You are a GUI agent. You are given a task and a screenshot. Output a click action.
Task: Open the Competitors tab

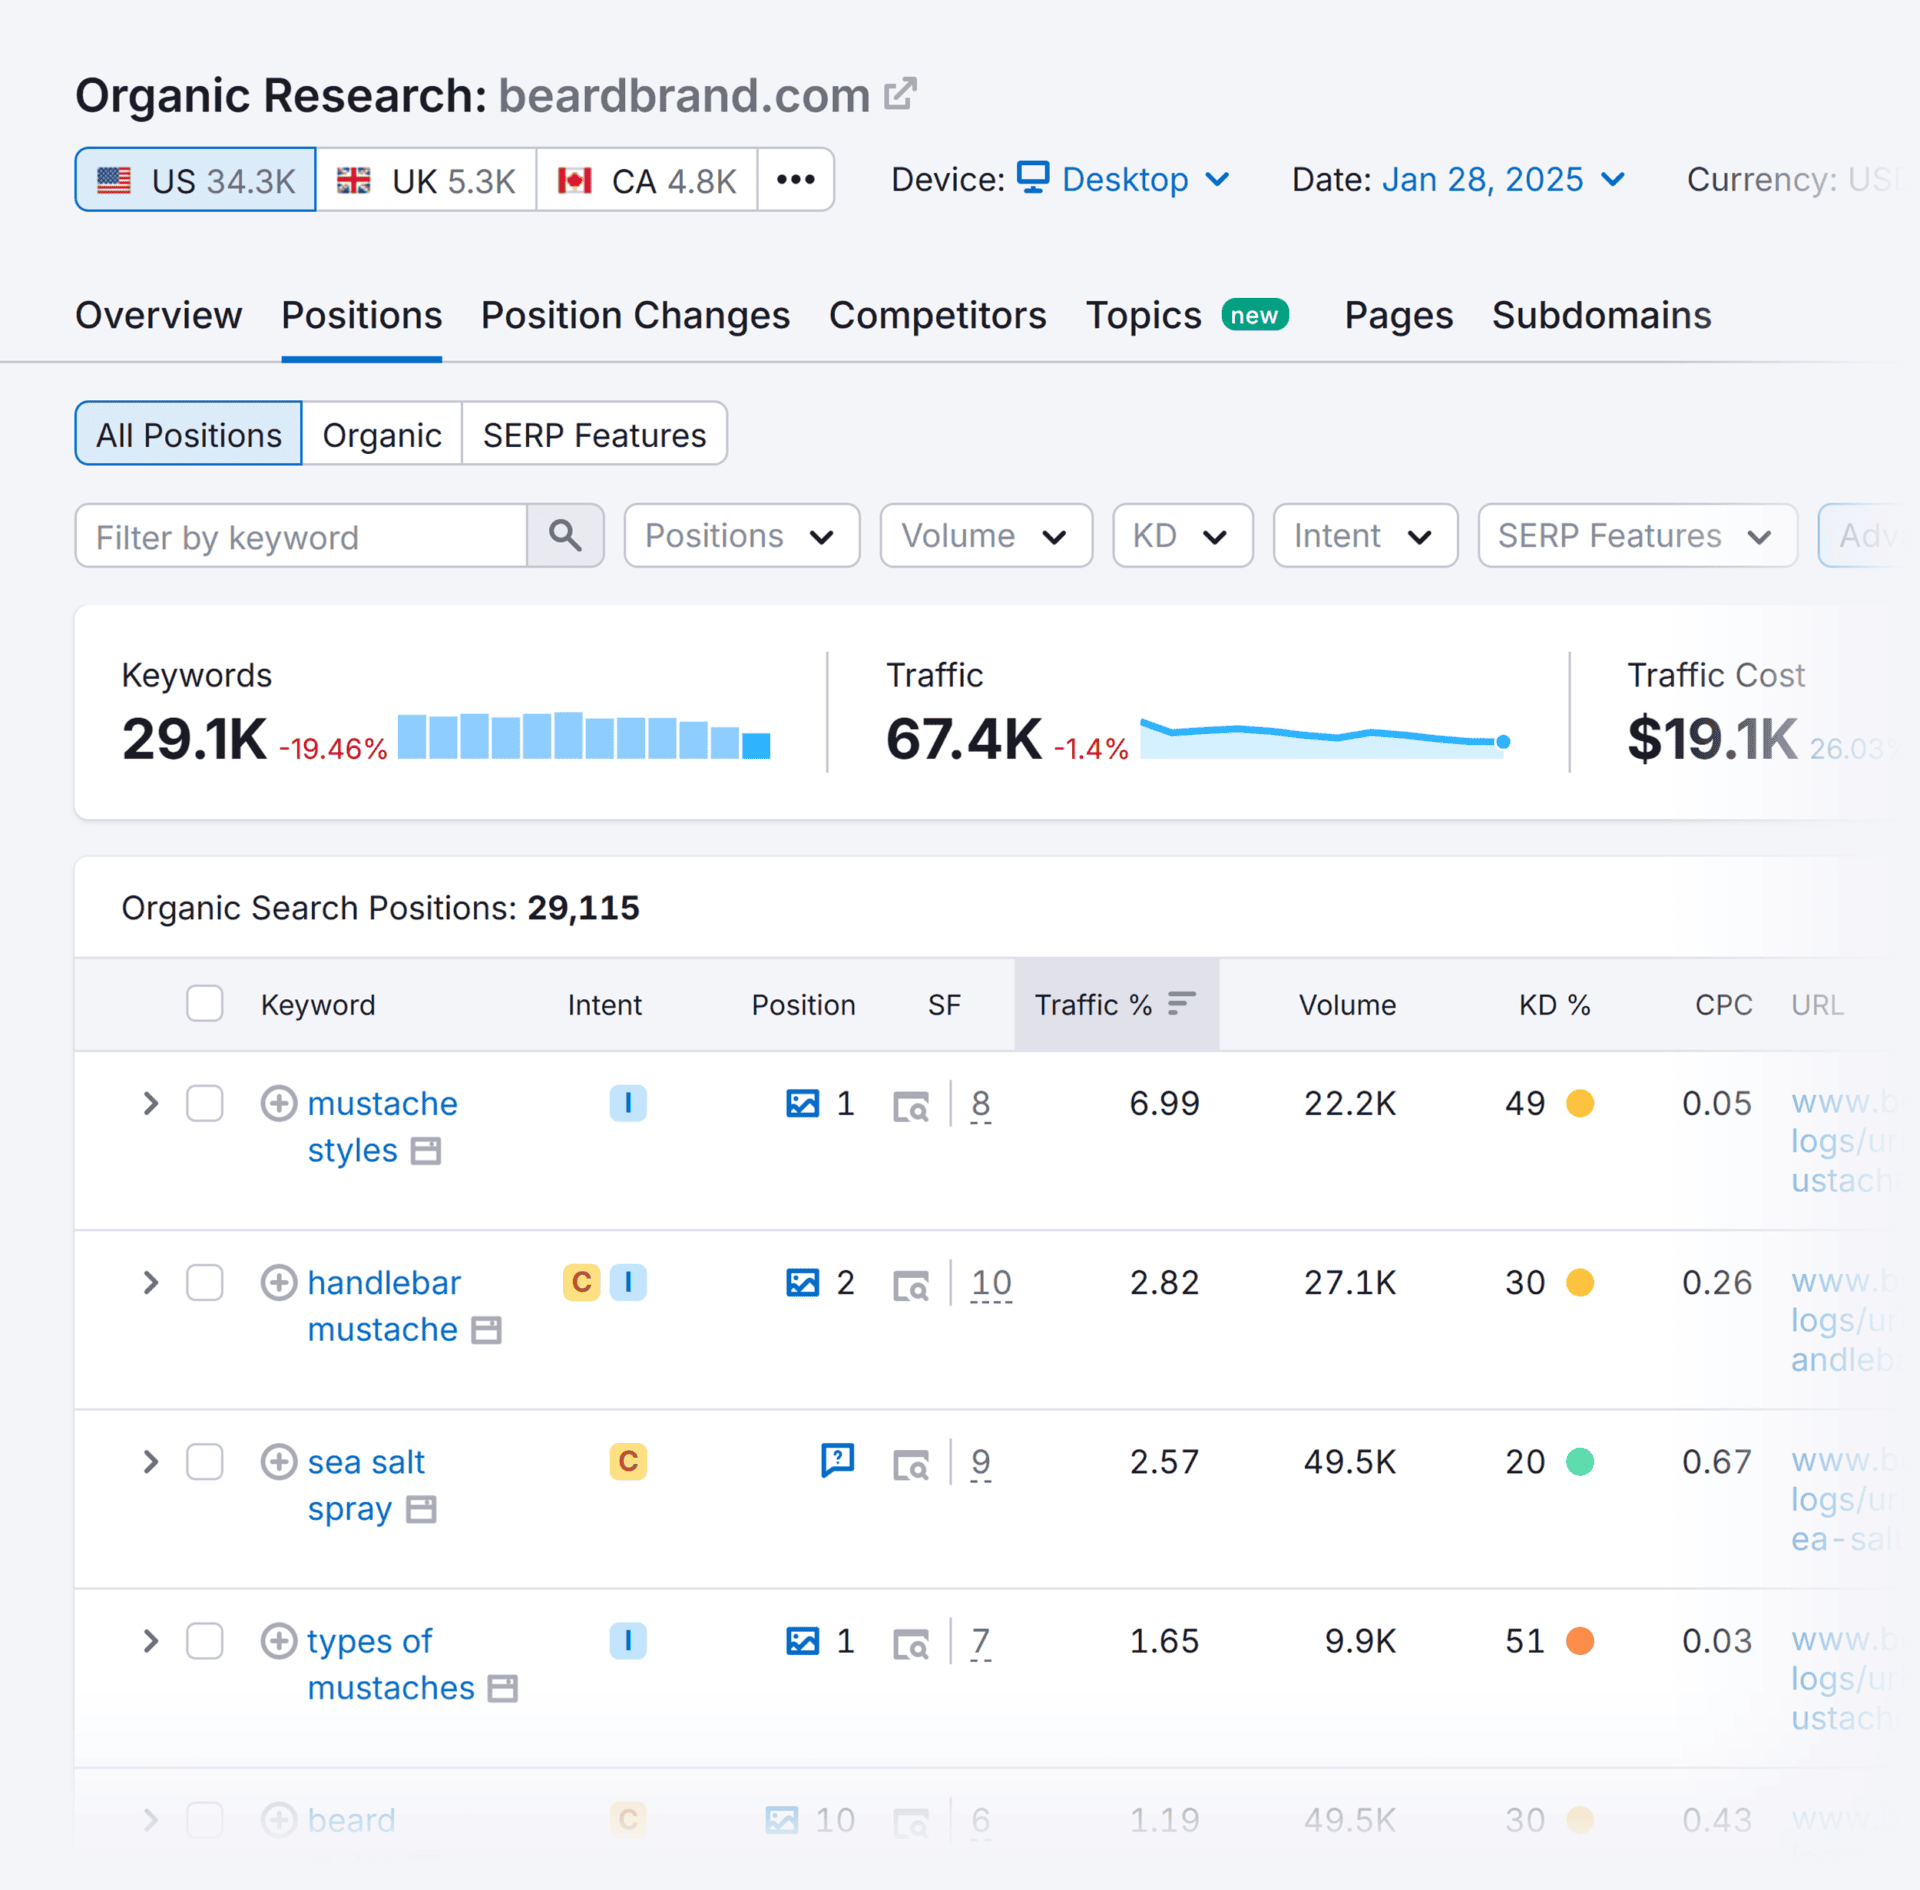pyautogui.click(x=937, y=315)
